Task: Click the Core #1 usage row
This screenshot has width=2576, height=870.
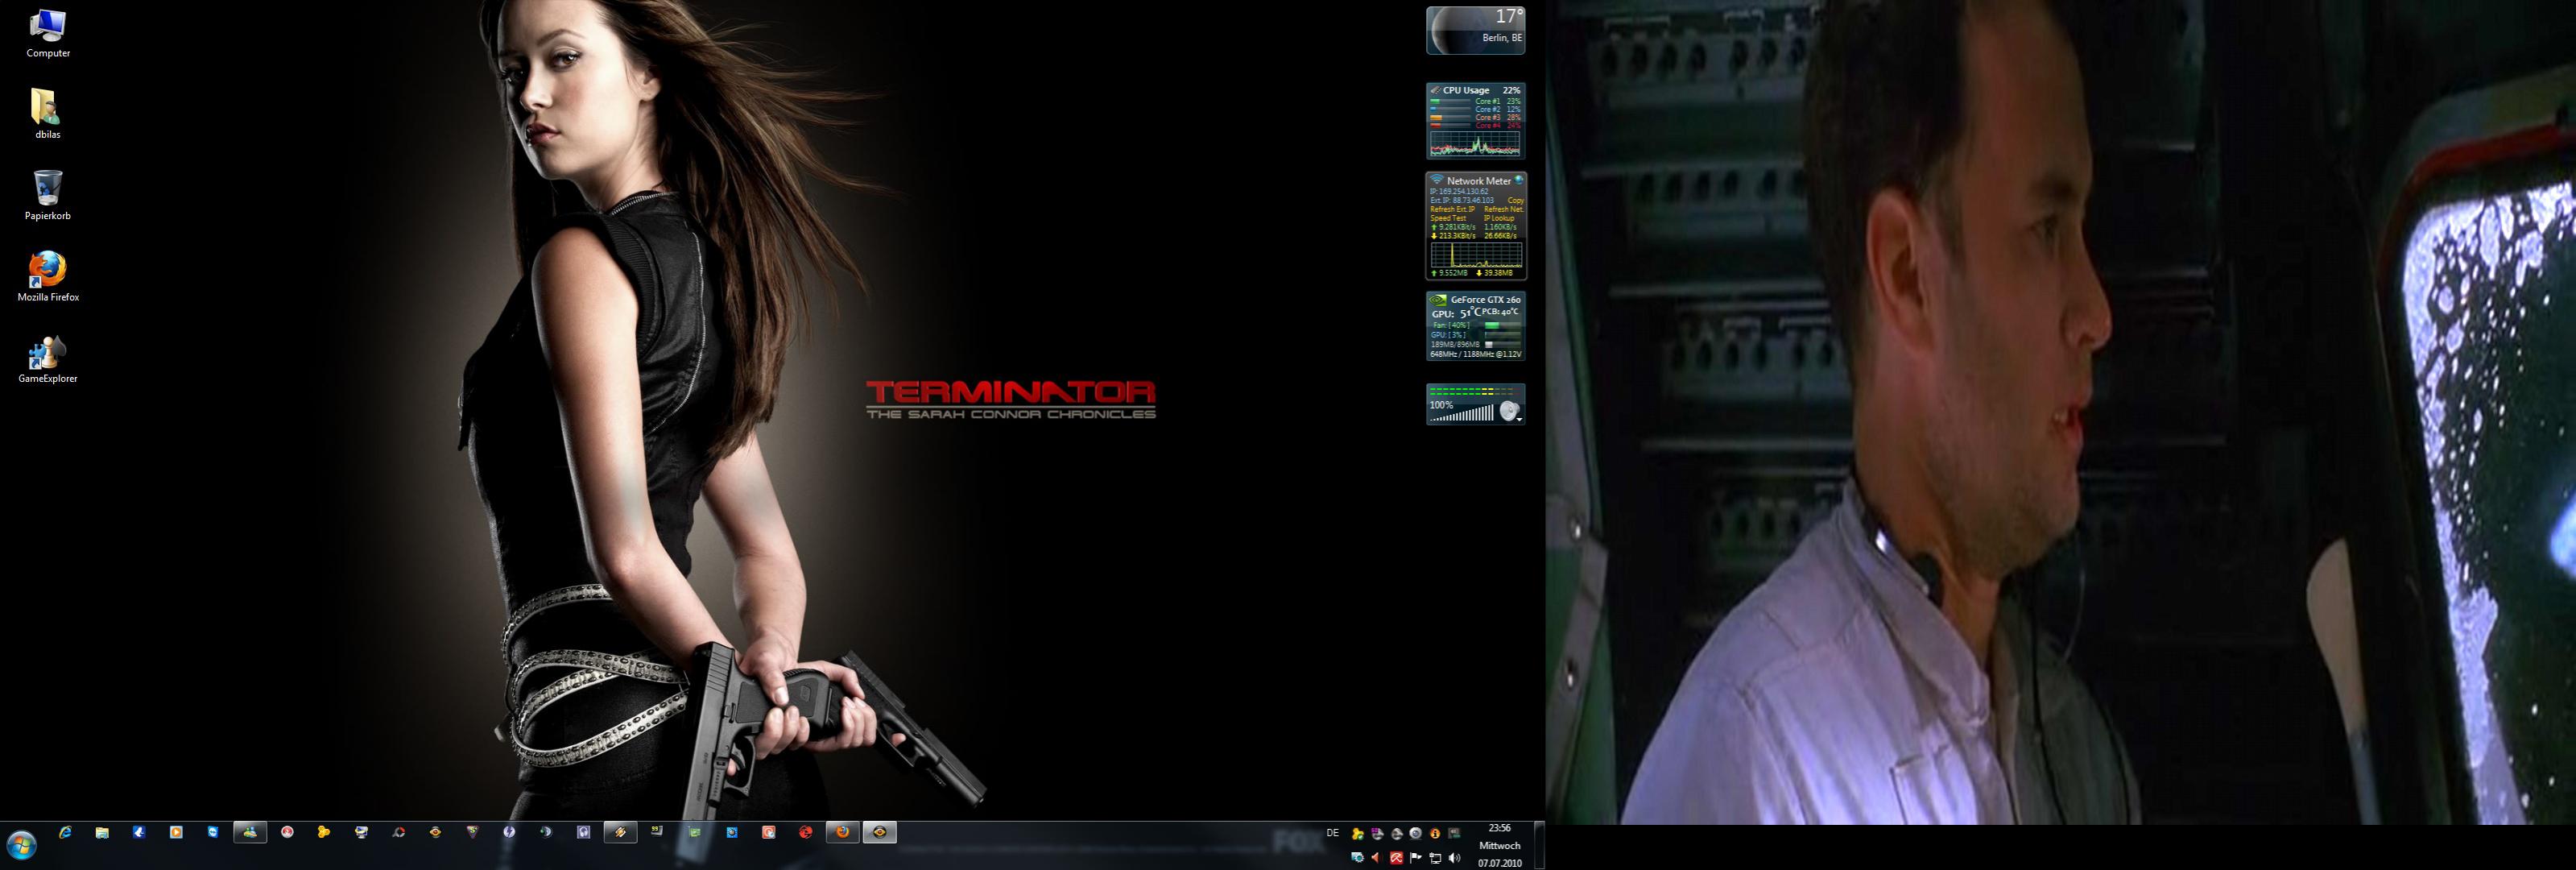Action: tap(1475, 101)
